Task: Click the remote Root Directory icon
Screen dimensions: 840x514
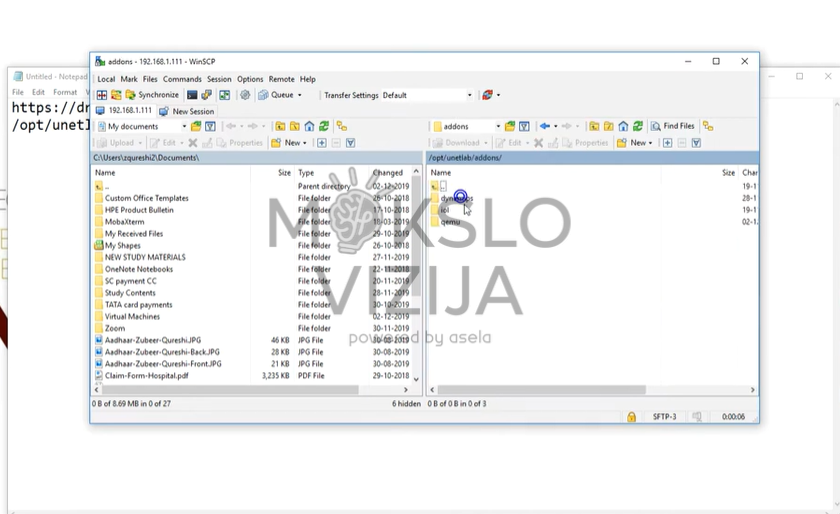Action: pos(609,126)
